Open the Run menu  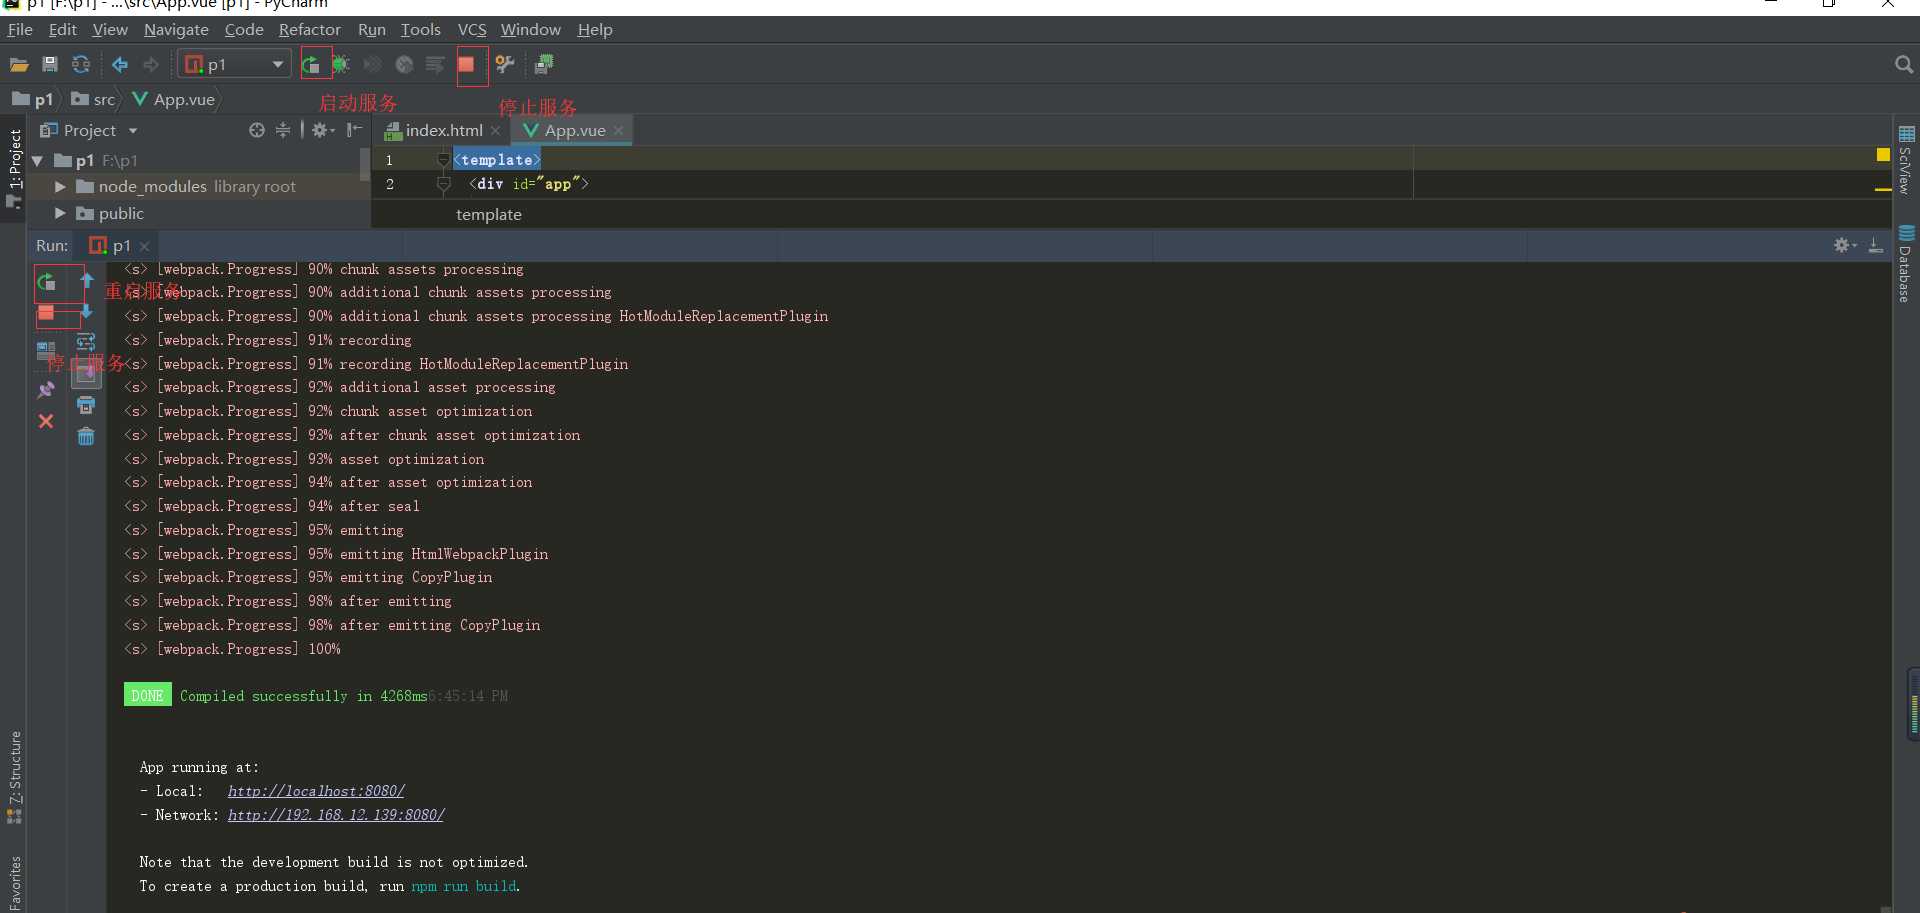[x=371, y=30]
